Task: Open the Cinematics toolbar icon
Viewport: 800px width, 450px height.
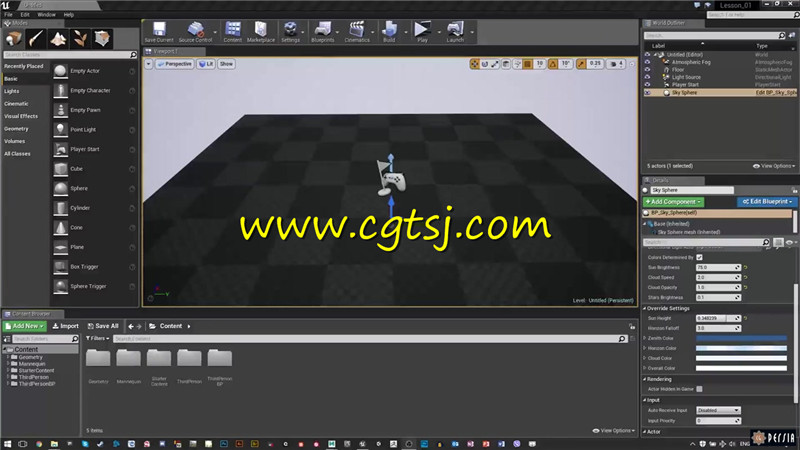Action: tap(357, 32)
